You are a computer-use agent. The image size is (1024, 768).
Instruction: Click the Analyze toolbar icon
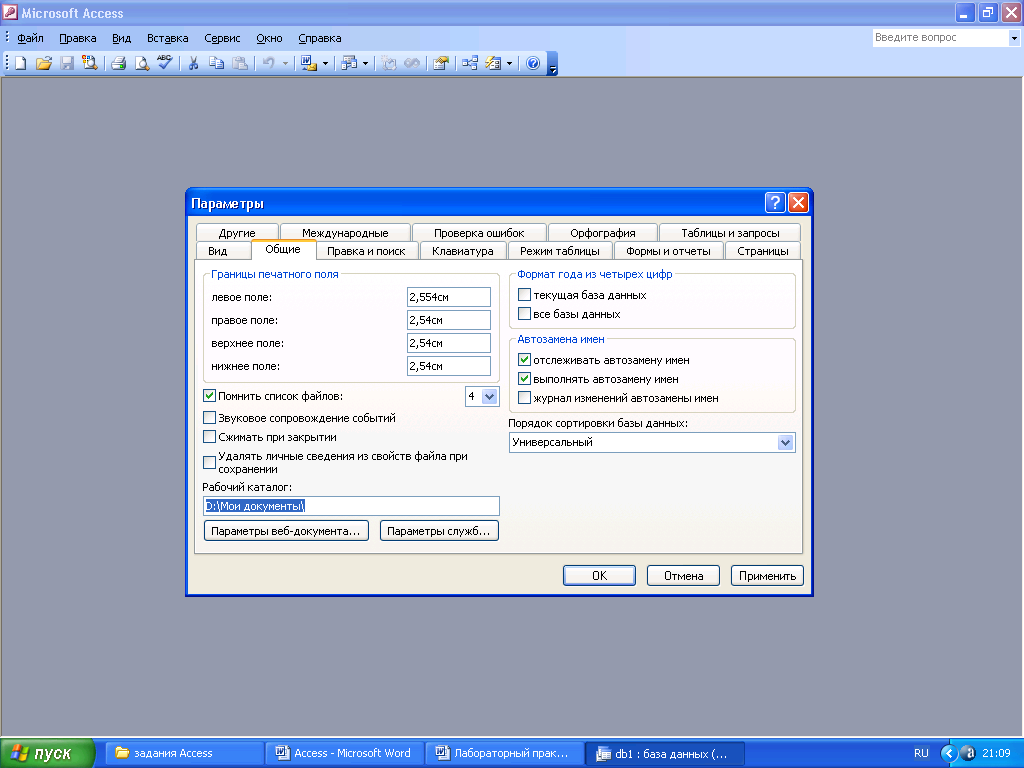(349, 63)
